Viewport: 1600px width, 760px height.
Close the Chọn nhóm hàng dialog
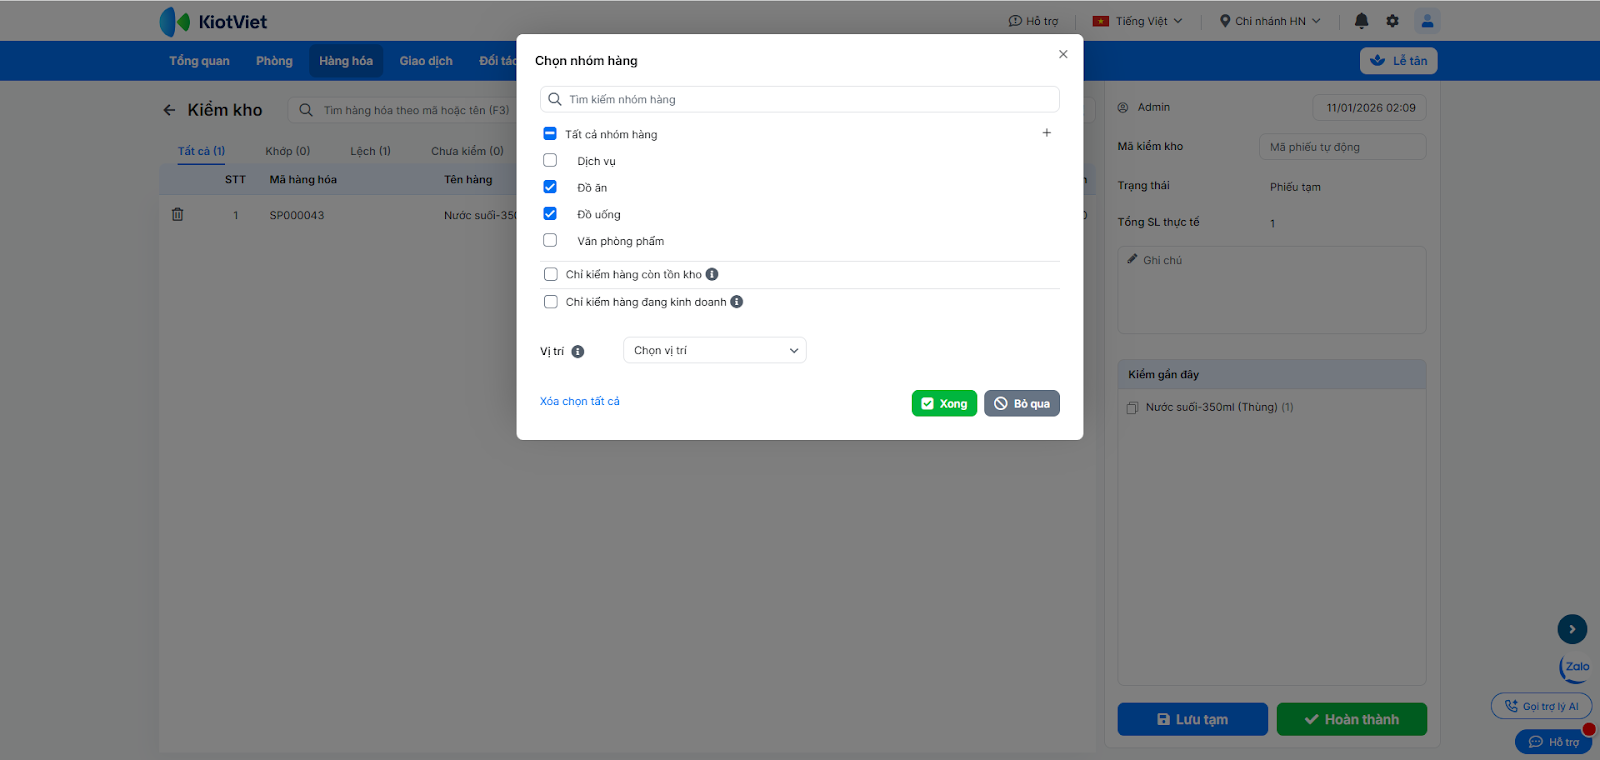(1063, 54)
